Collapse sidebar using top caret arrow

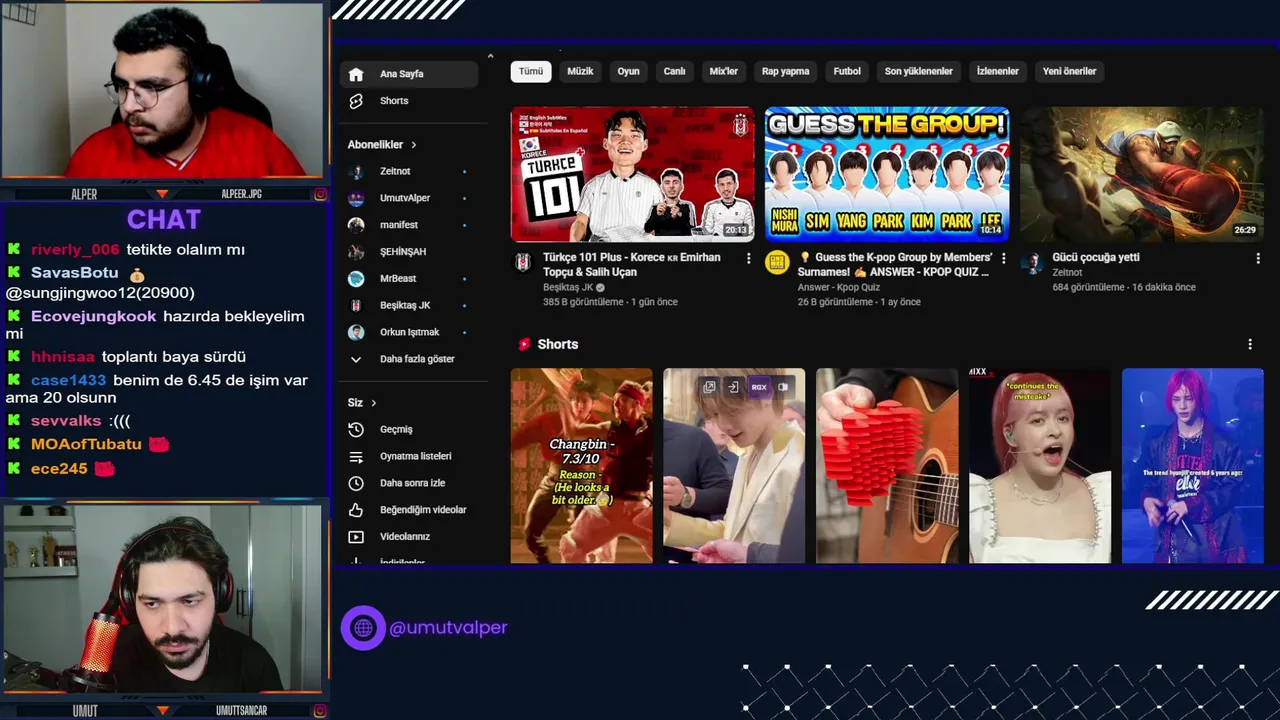tap(490, 57)
